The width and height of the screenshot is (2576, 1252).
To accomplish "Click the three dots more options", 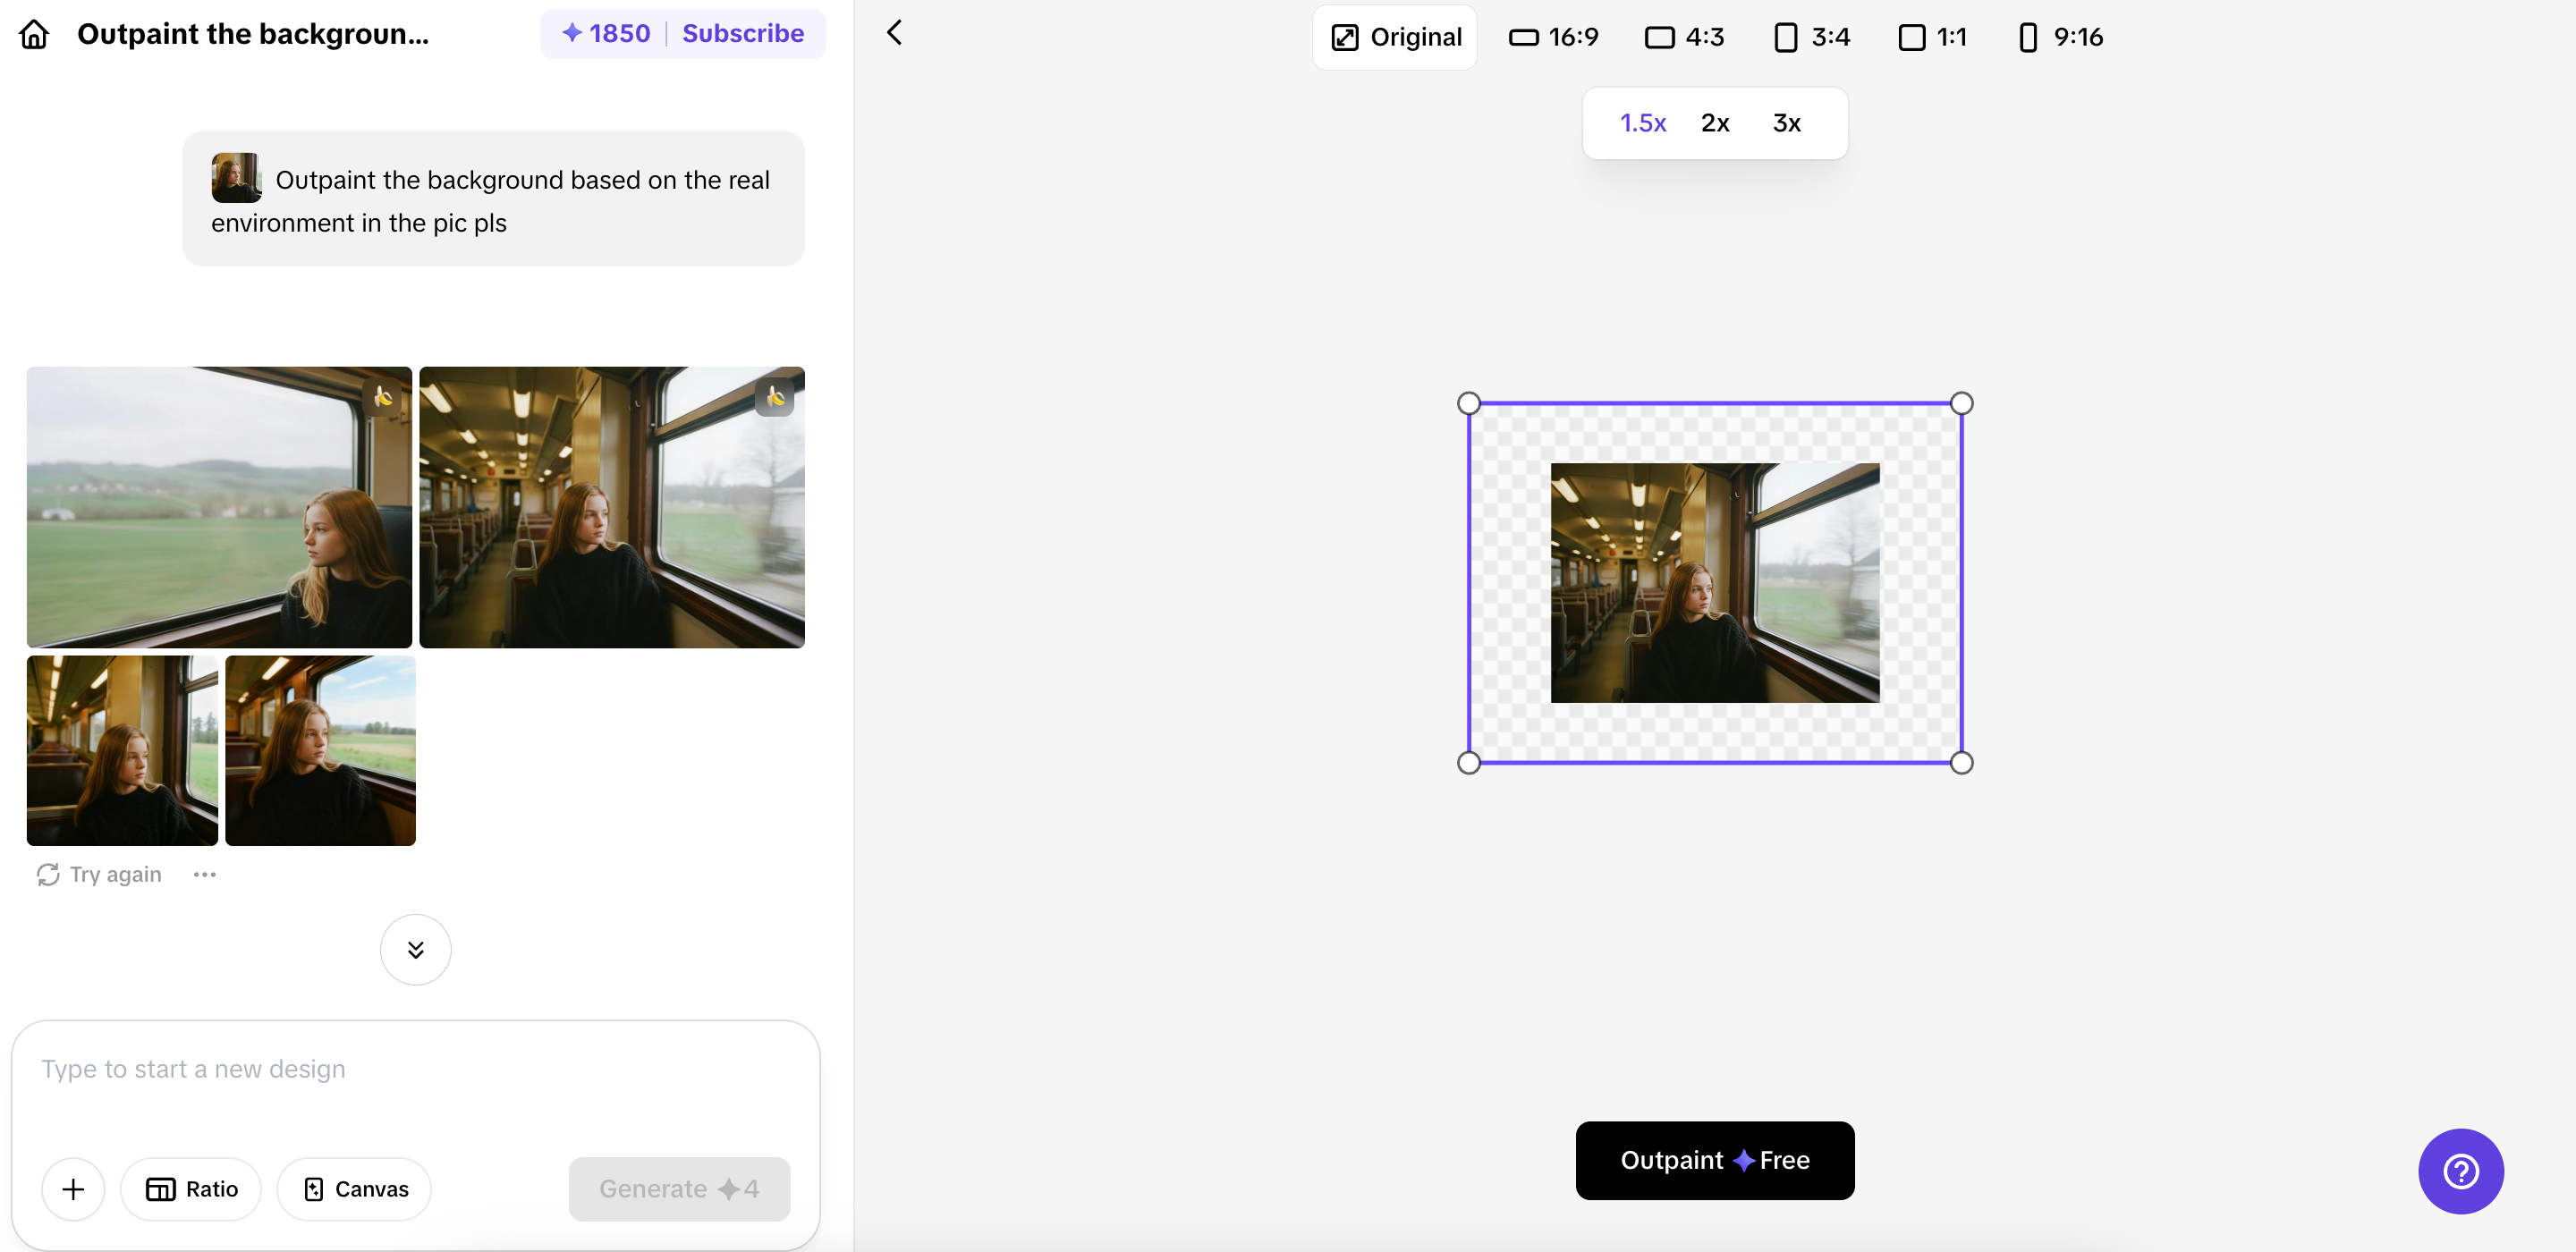I will tap(204, 874).
